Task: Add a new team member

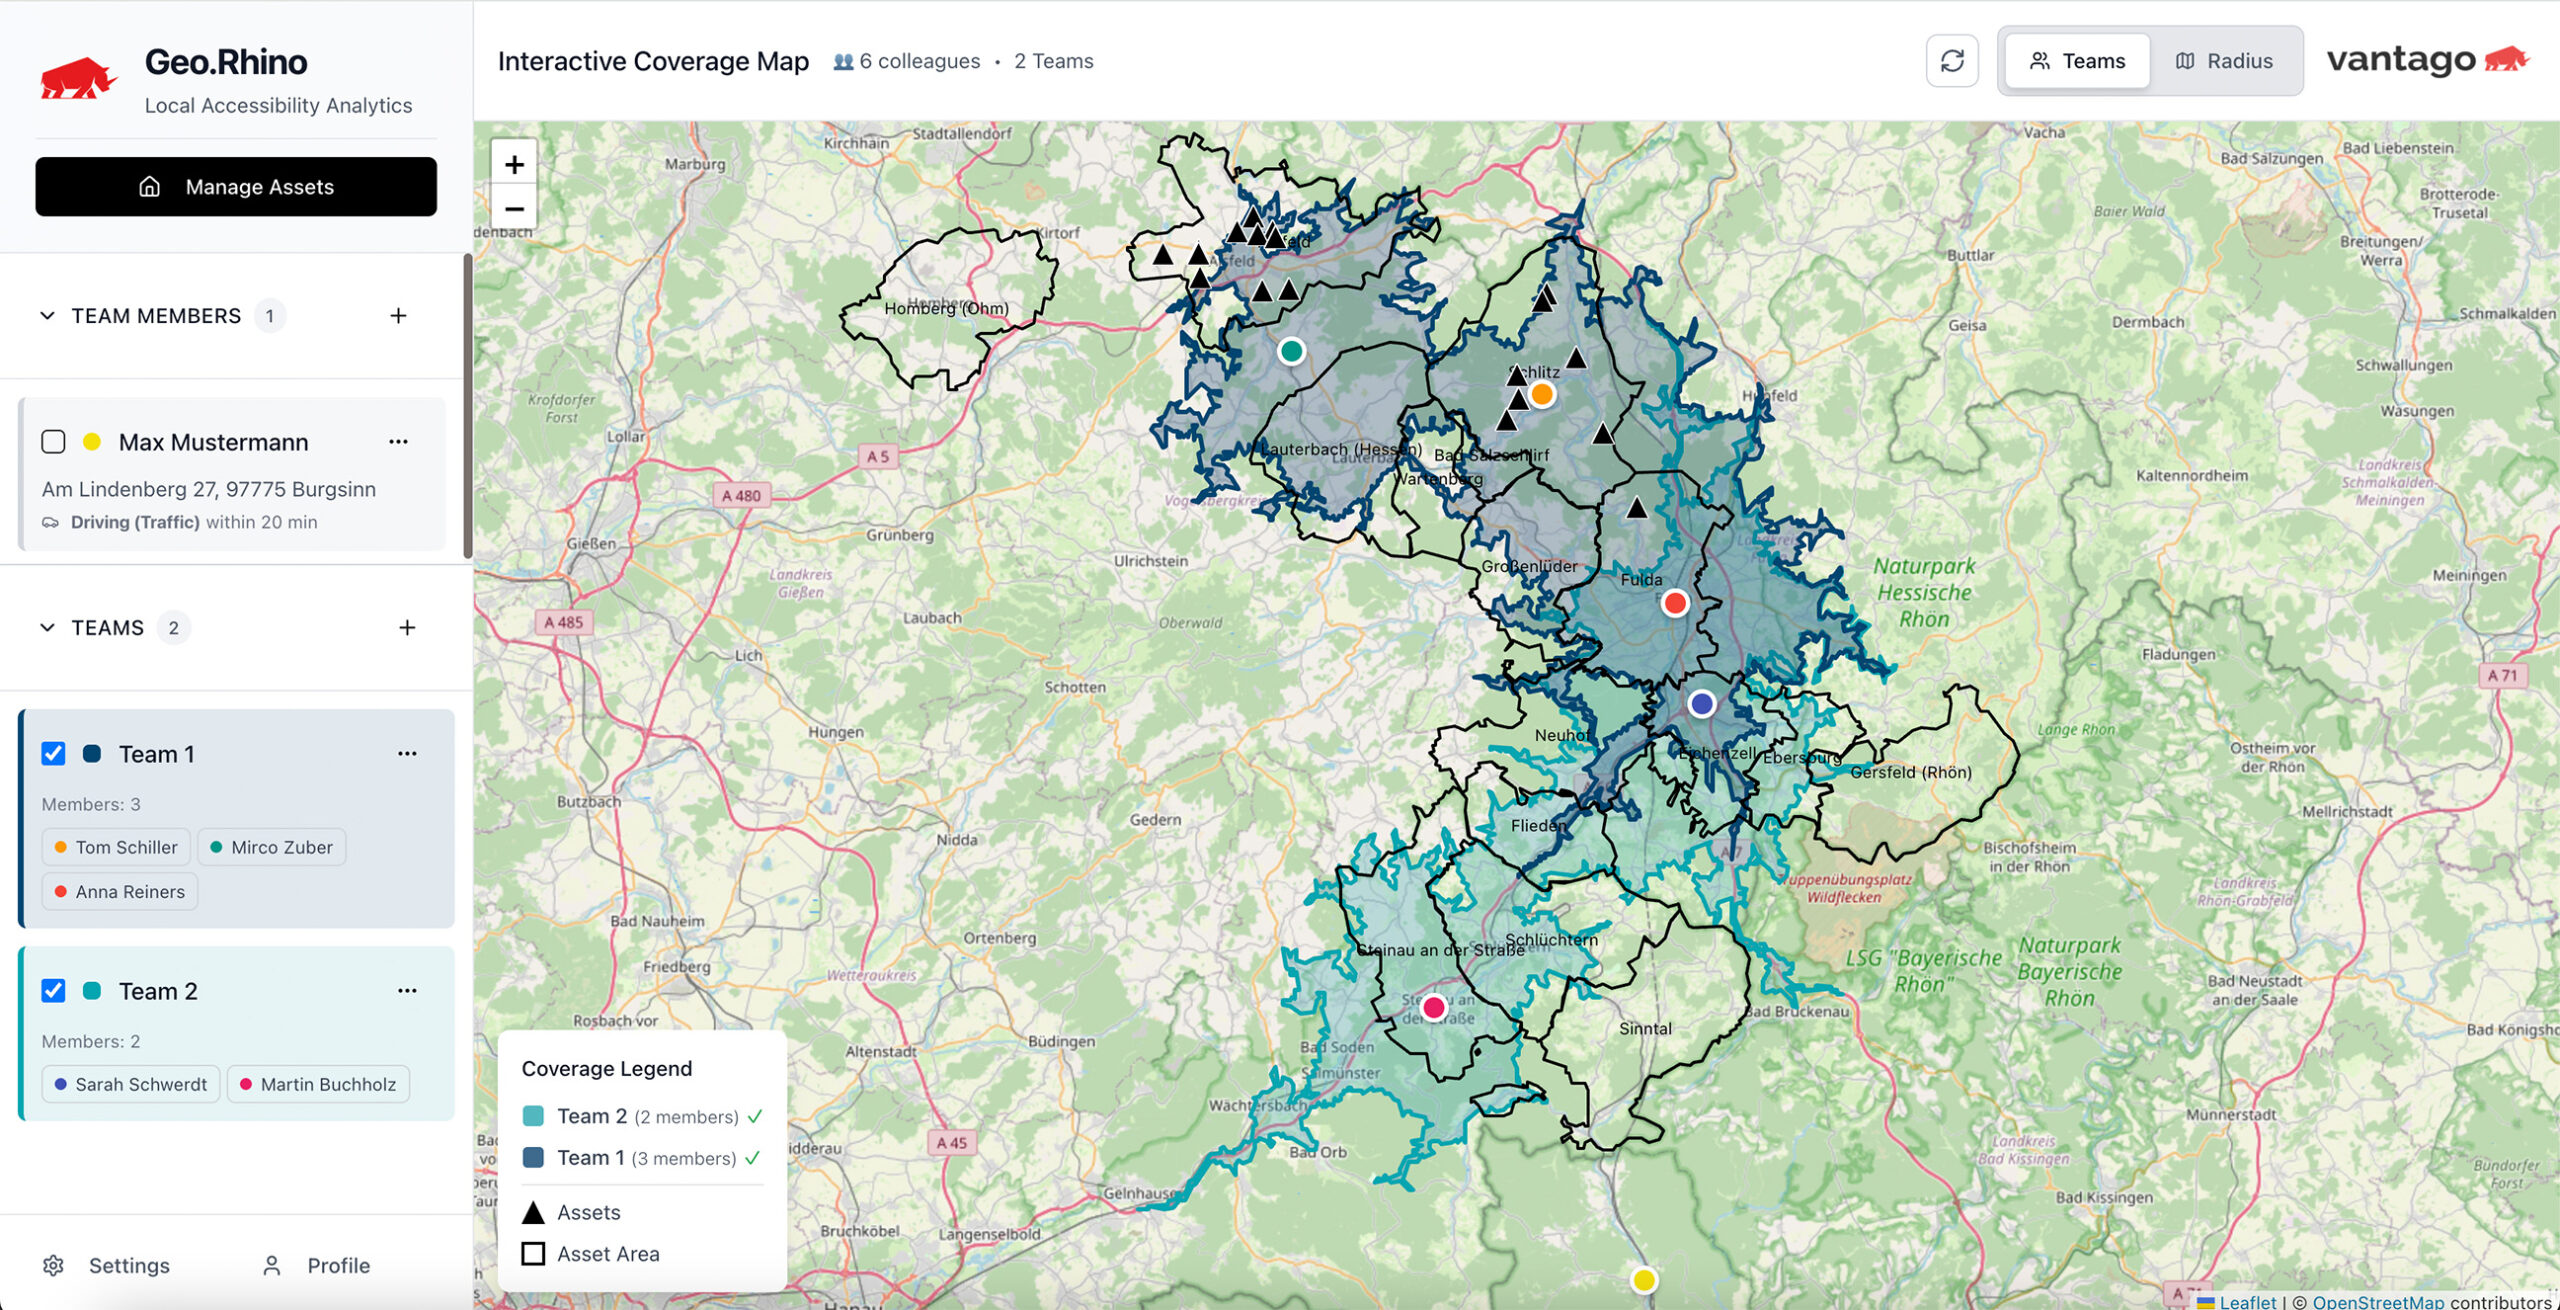Action: (x=398, y=316)
